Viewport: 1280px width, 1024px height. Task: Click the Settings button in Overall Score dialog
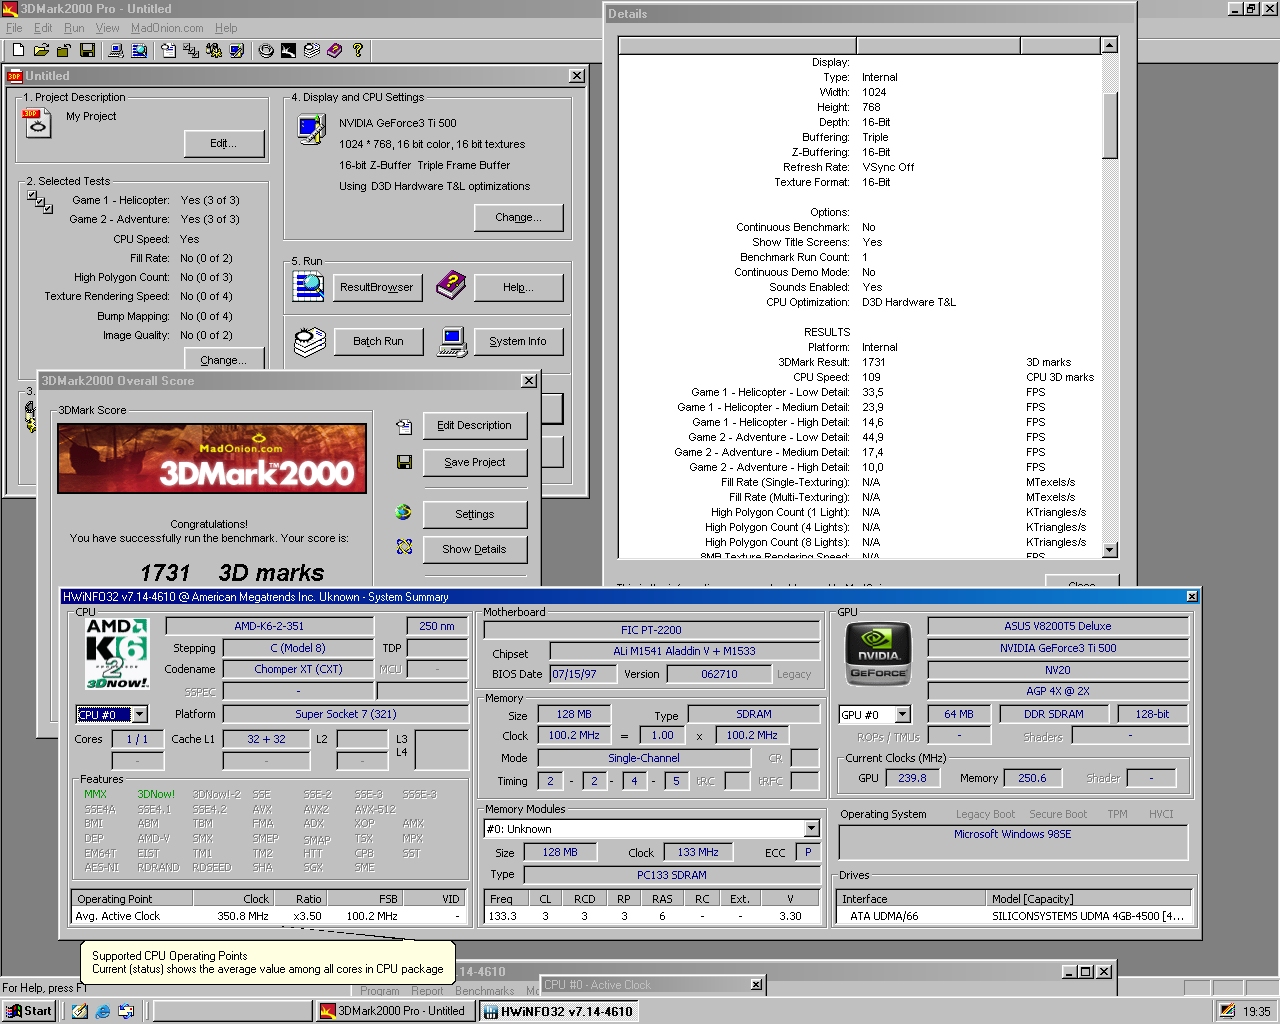click(x=474, y=514)
